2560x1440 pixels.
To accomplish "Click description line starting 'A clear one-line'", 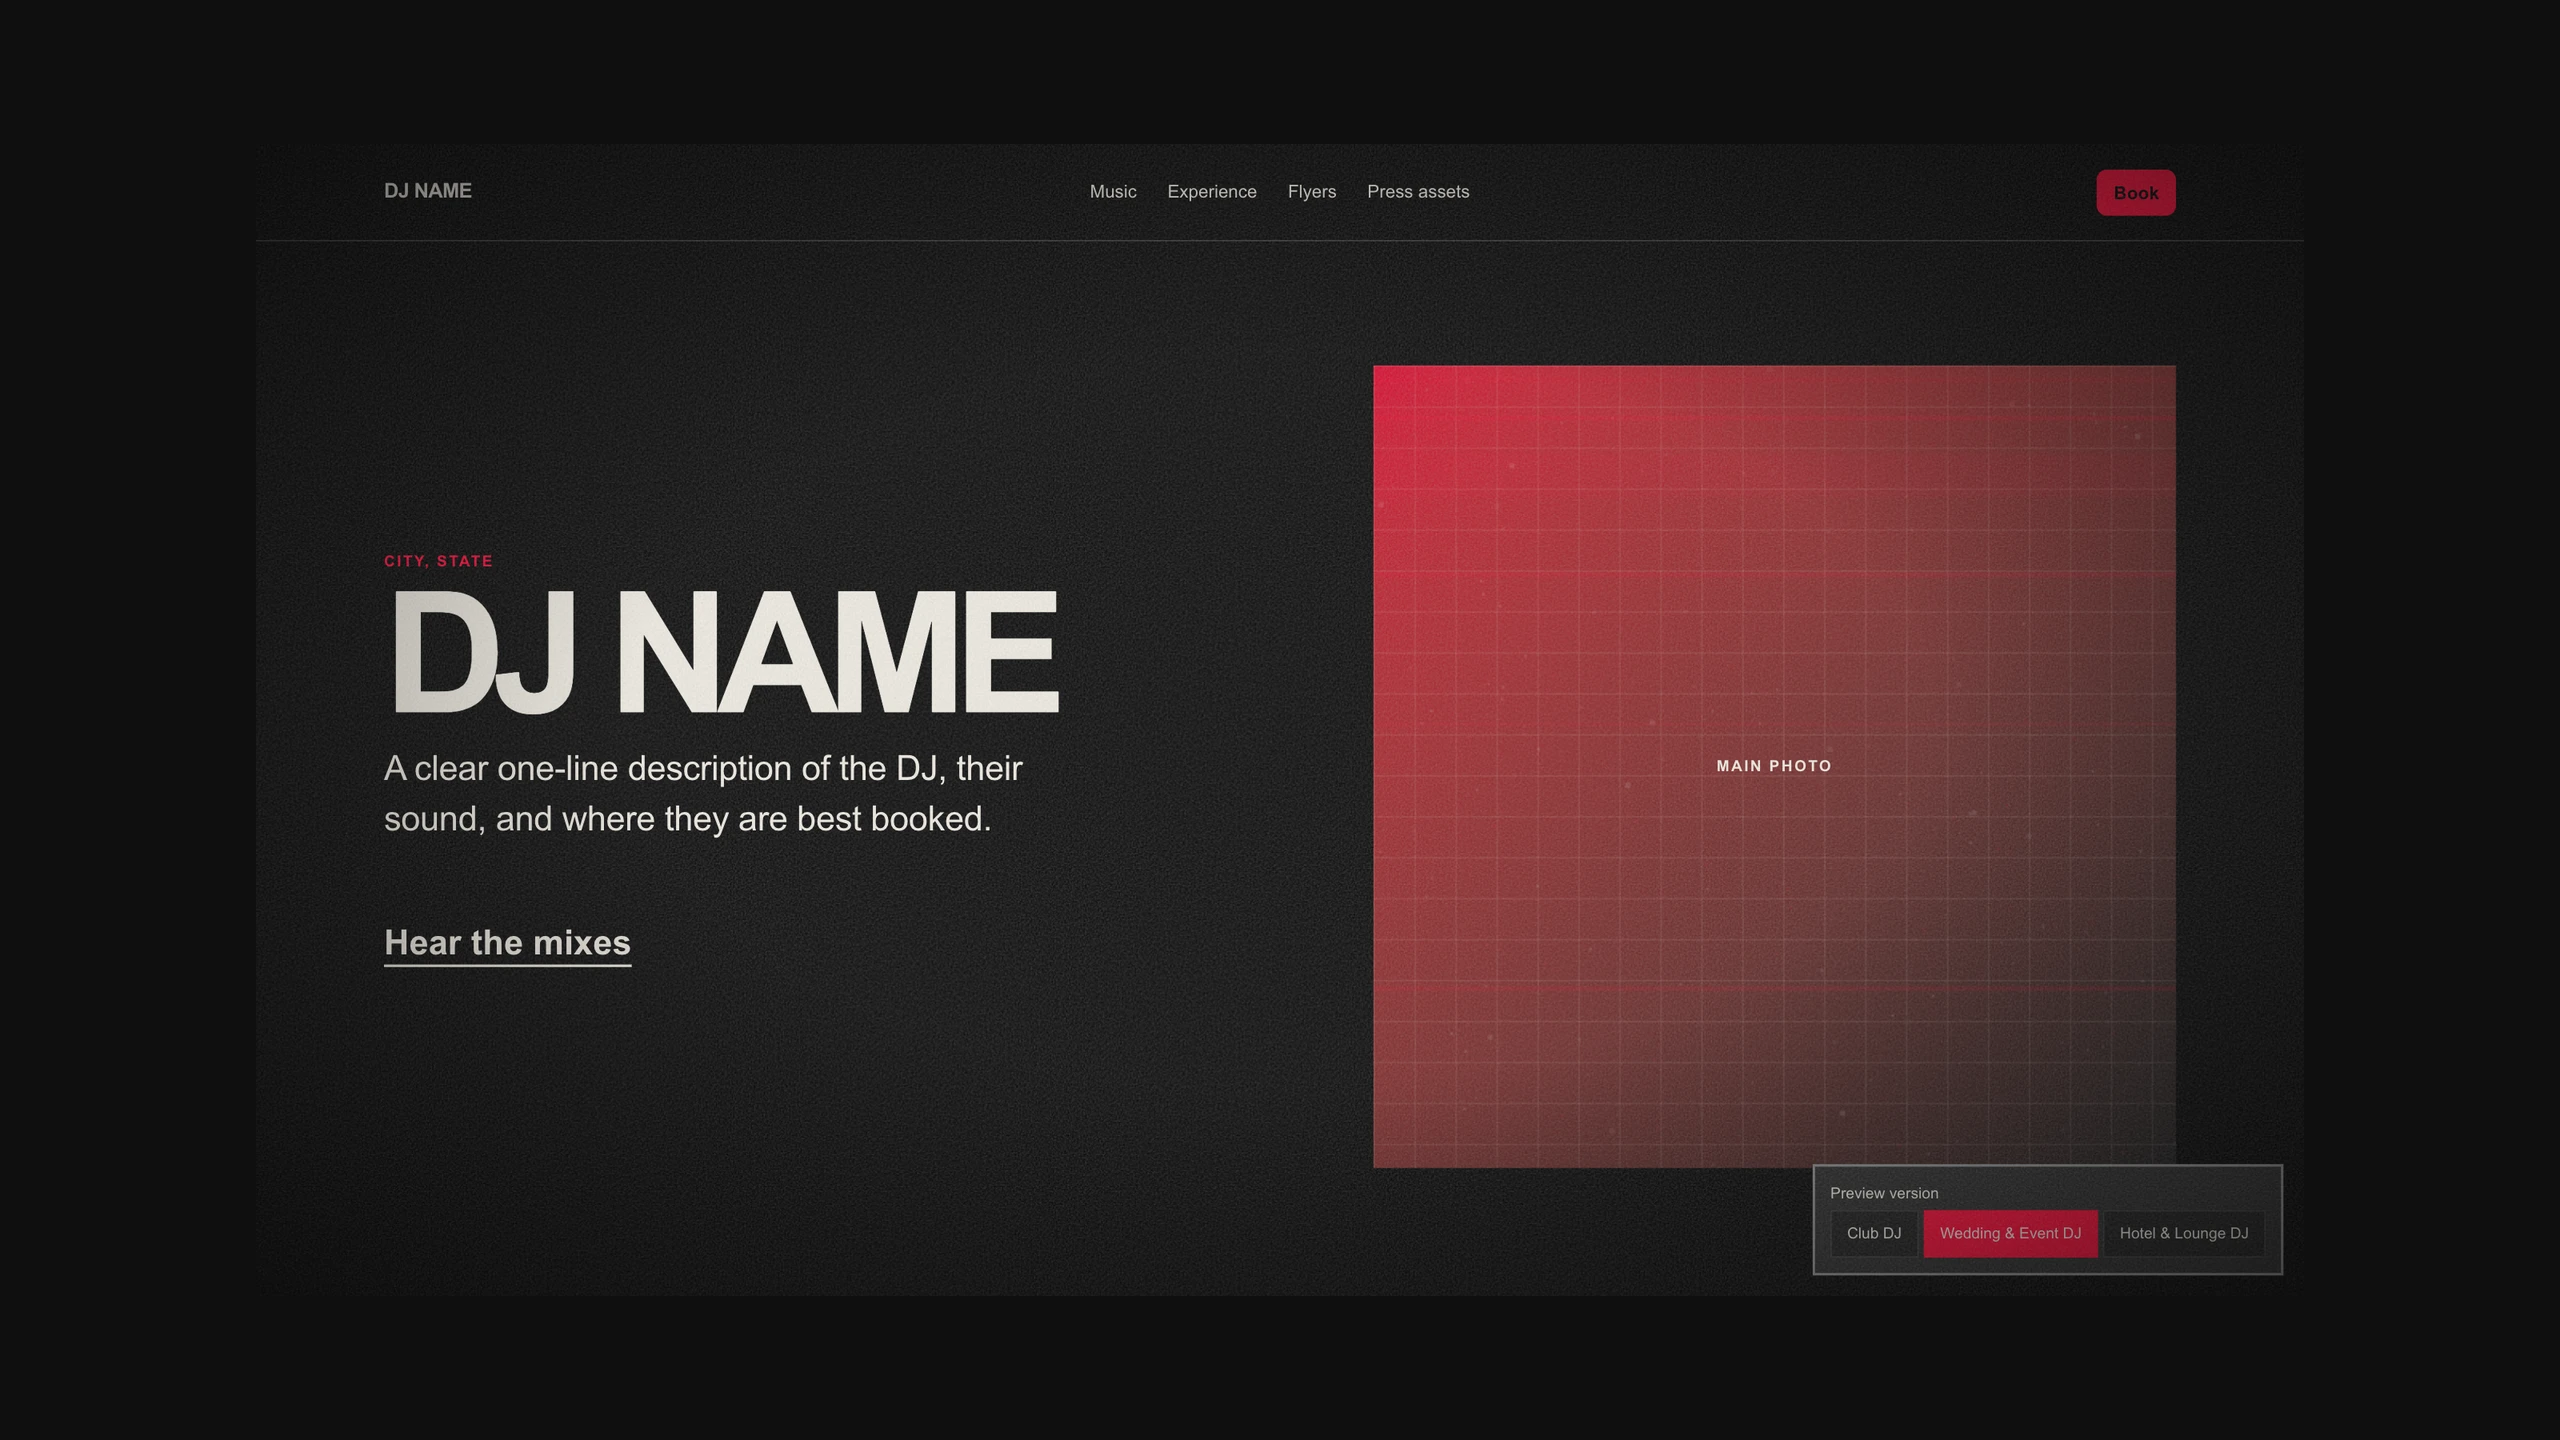I will pos(703,768).
